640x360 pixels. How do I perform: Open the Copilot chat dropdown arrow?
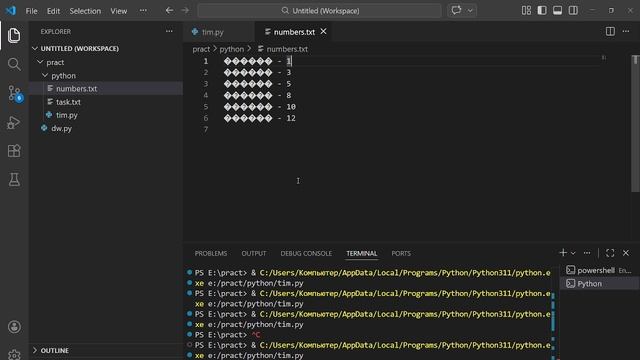[470, 11]
